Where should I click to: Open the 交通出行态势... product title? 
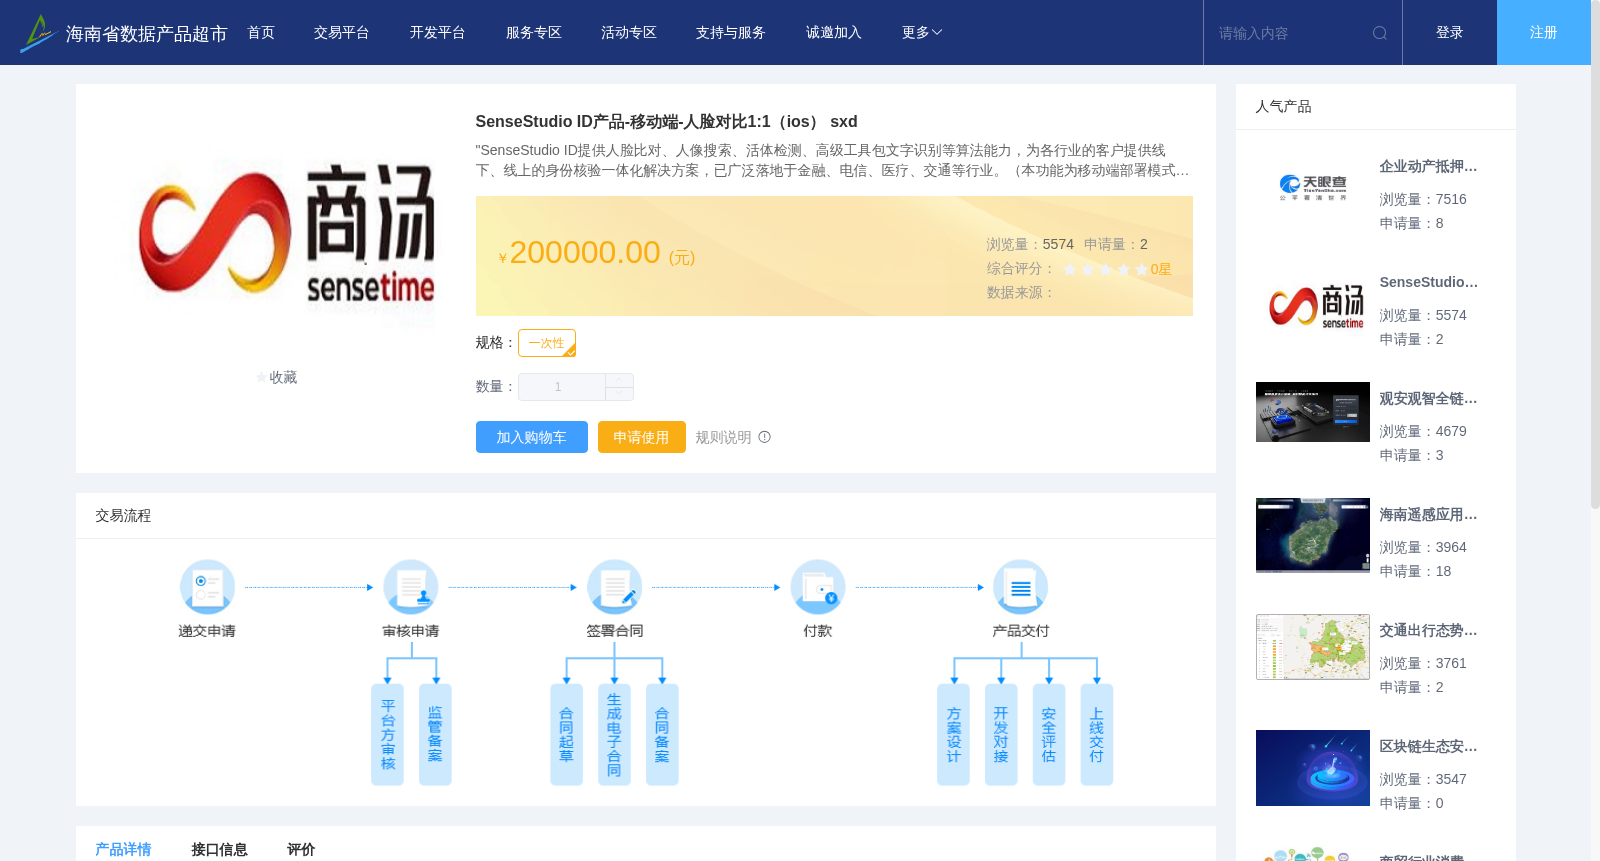point(1428,631)
